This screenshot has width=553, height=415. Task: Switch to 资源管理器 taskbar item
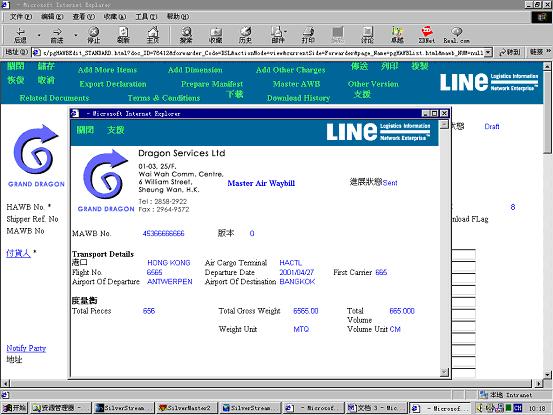click(x=60, y=408)
